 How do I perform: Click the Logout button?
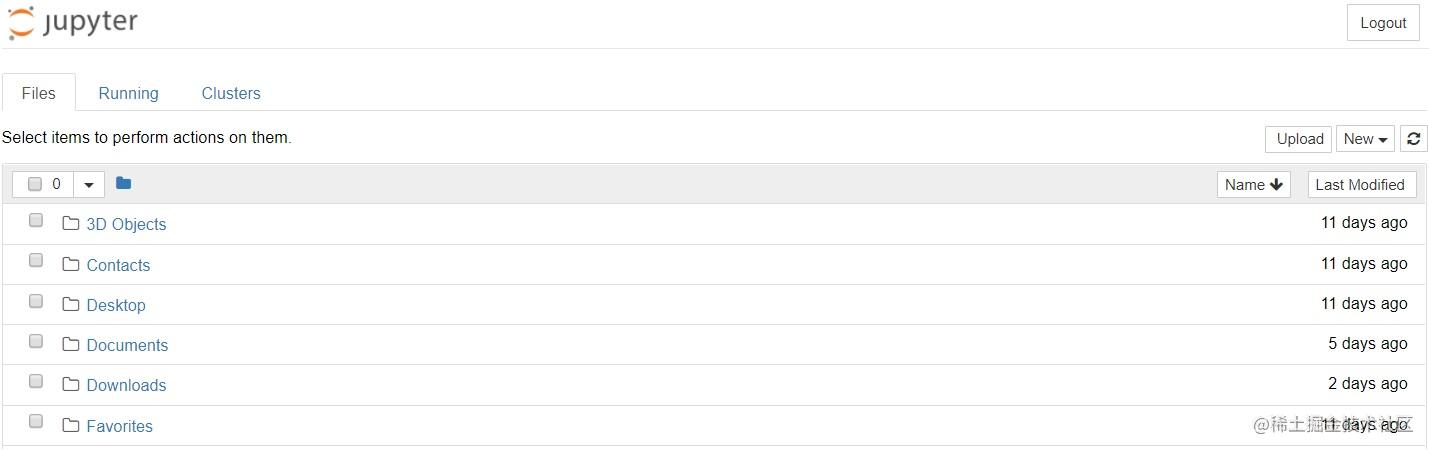(1383, 23)
